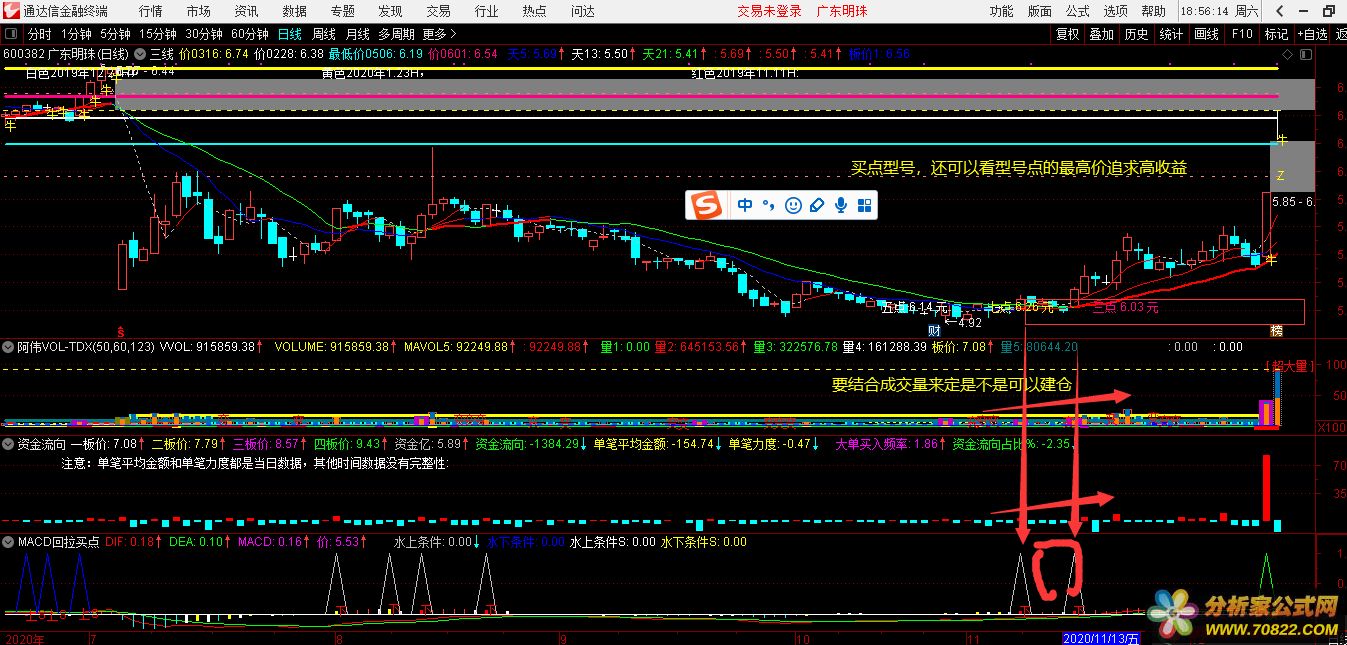Start Sogou voice input microphone

coord(841,205)
